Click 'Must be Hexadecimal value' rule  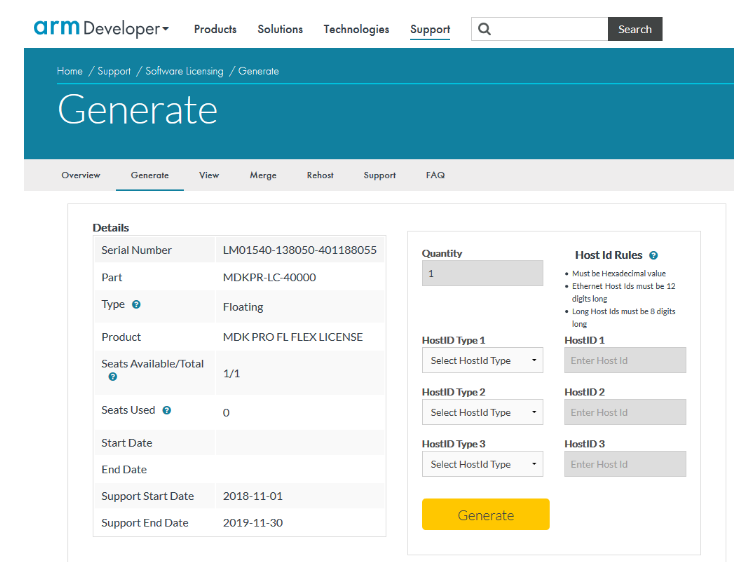618,273
